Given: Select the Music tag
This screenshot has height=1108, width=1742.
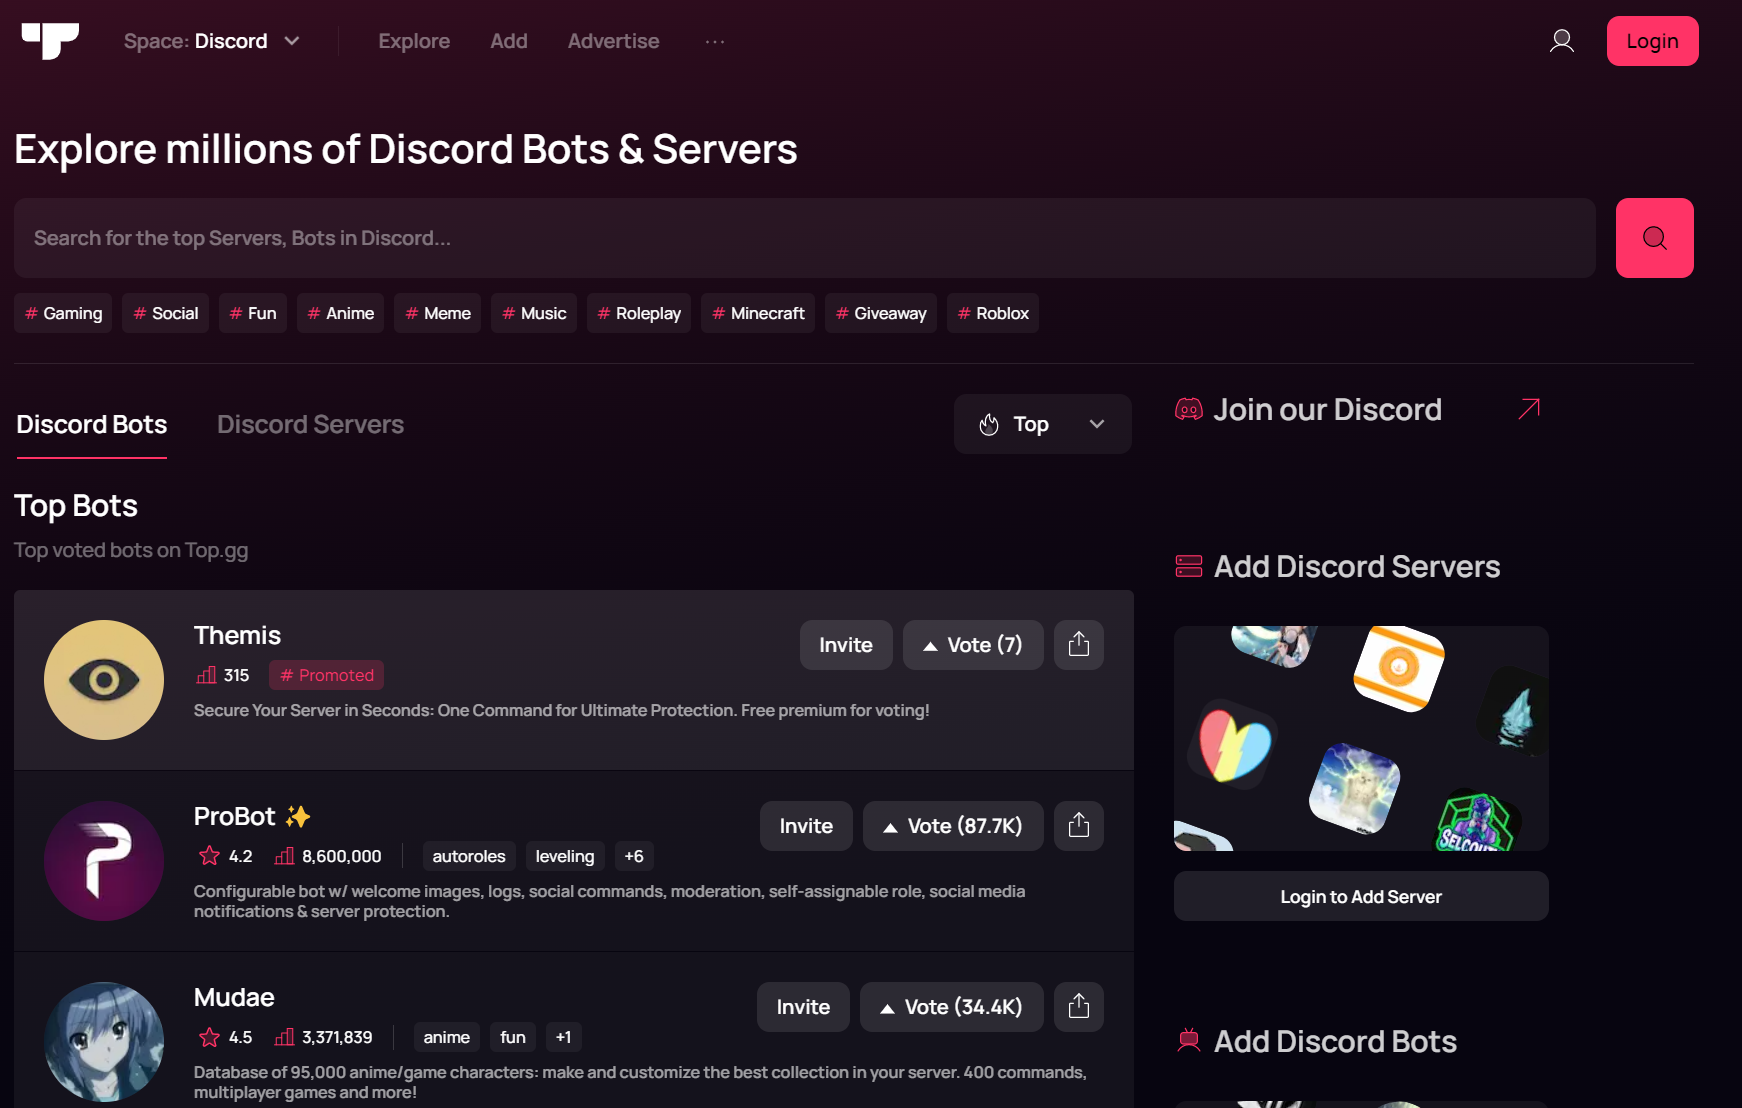Looking at the screenshot, I should pyautogui.click(x=534, y=313).
